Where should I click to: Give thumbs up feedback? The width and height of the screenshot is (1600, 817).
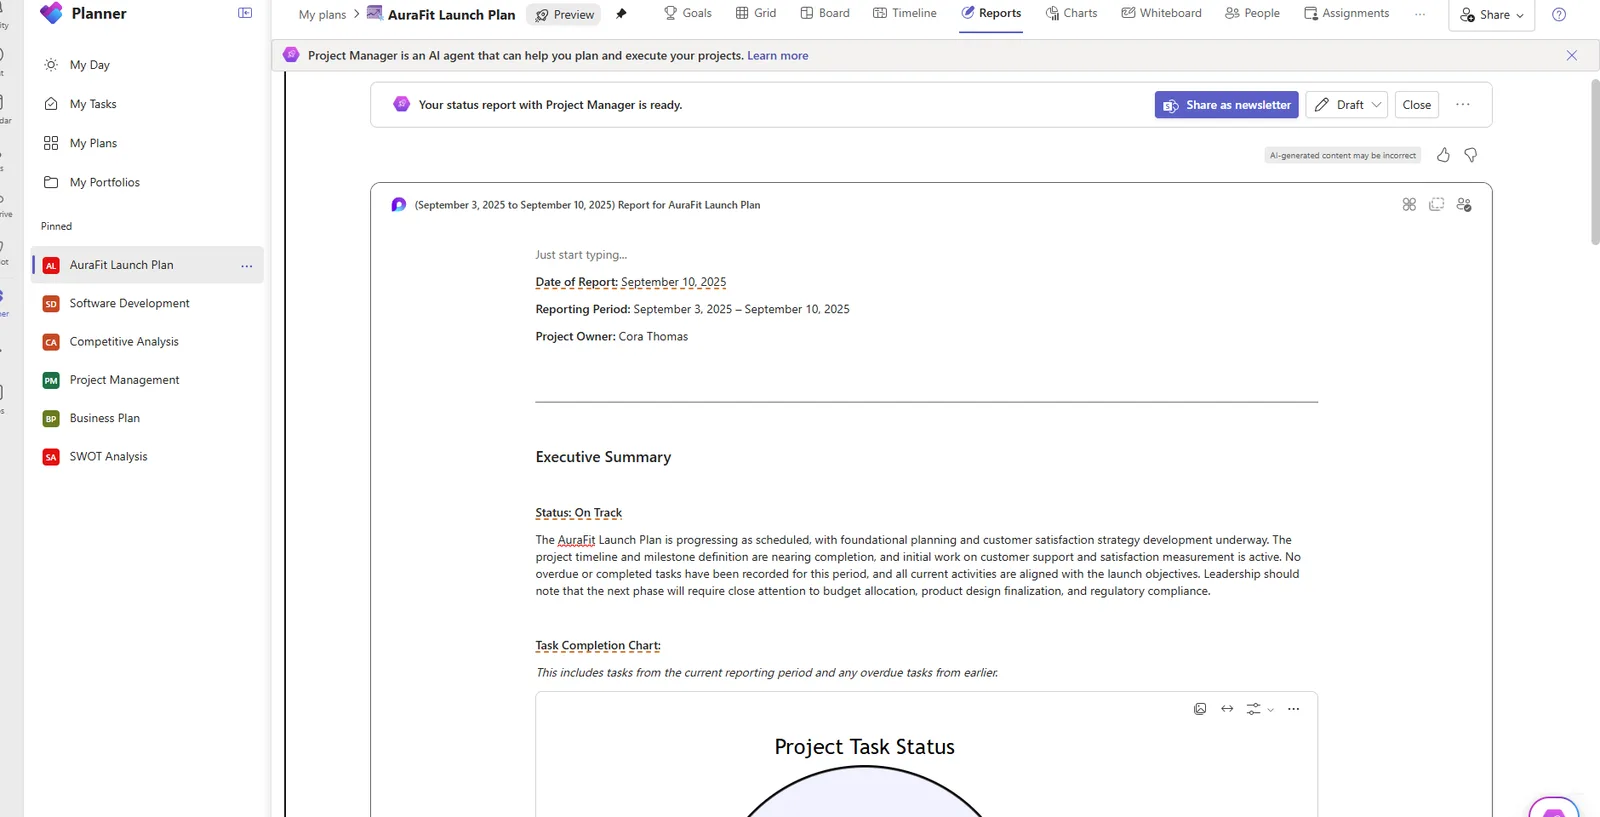pyautogui.click(x=1443, y=155)
